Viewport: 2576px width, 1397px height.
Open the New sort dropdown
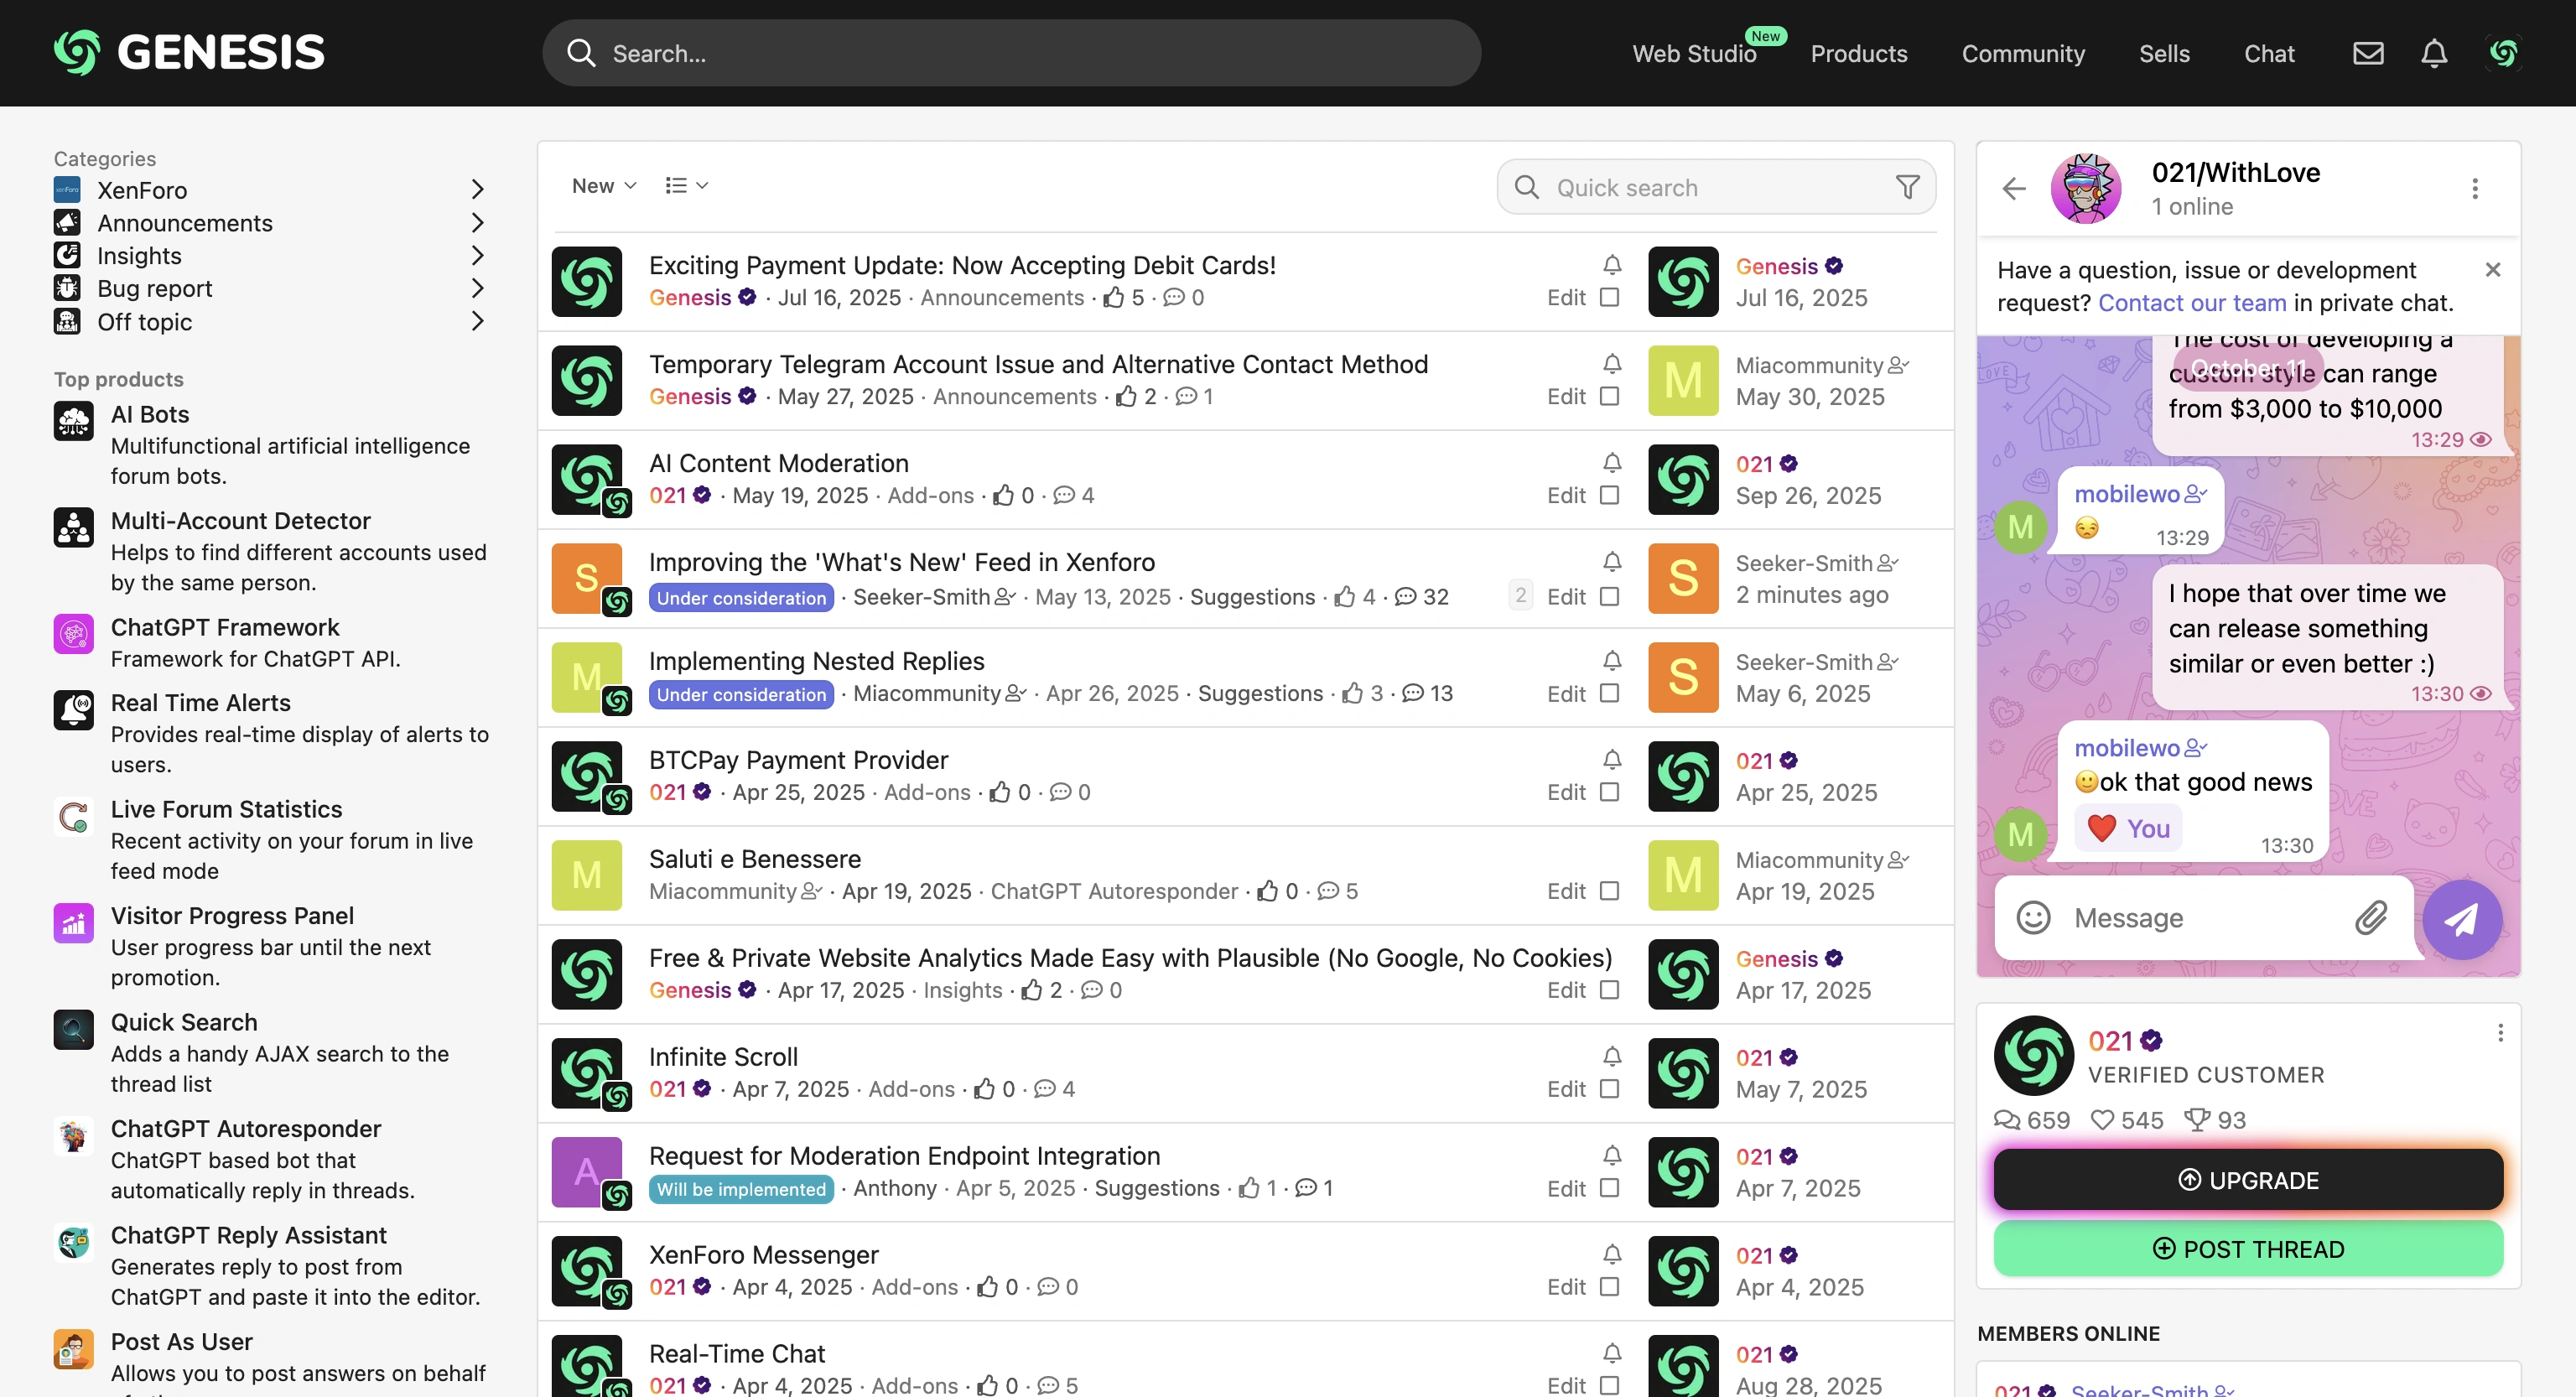[603, 186]
